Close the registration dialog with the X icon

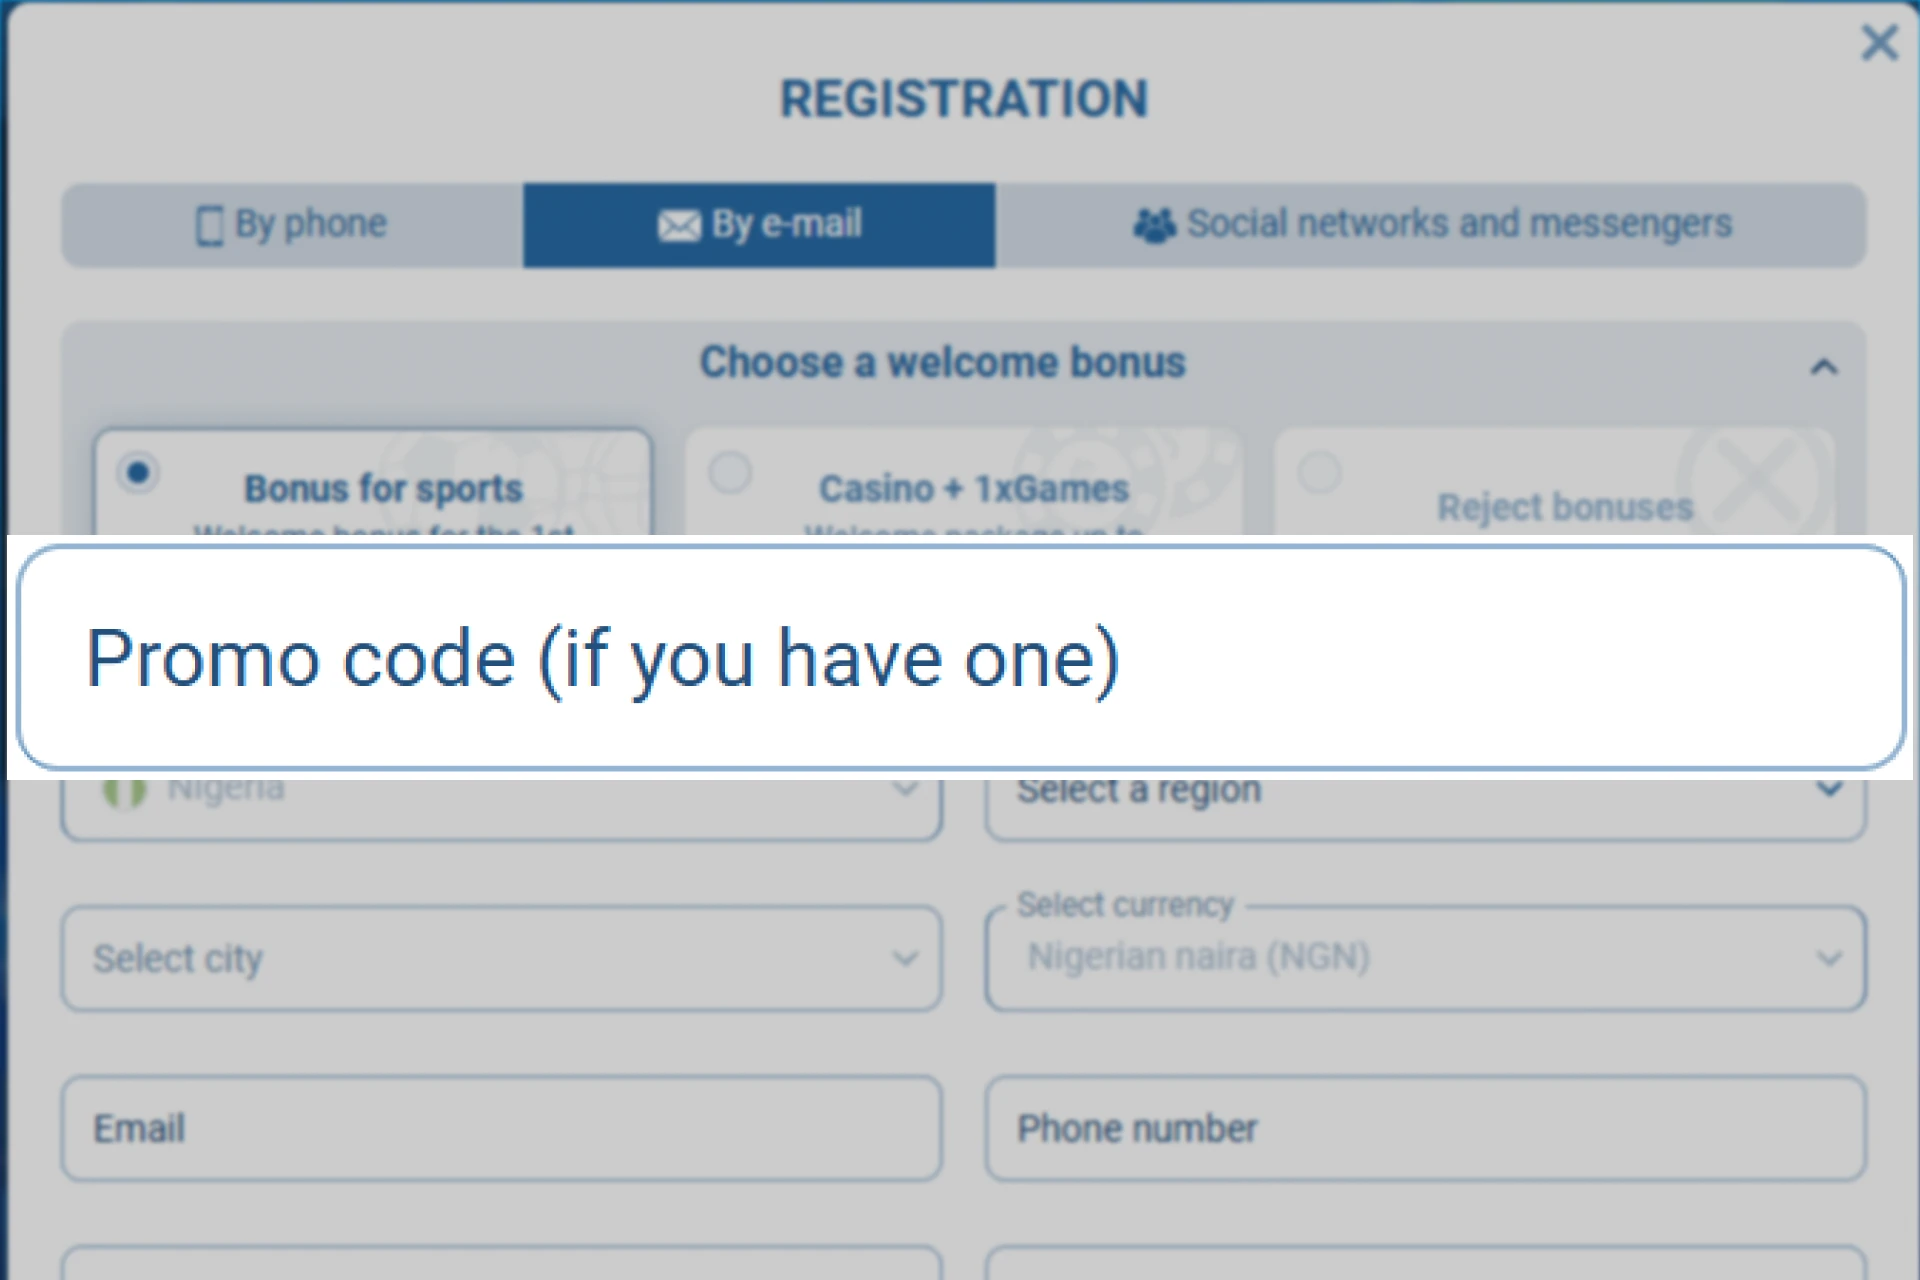pyautogui.click(x=1879, y=43)
